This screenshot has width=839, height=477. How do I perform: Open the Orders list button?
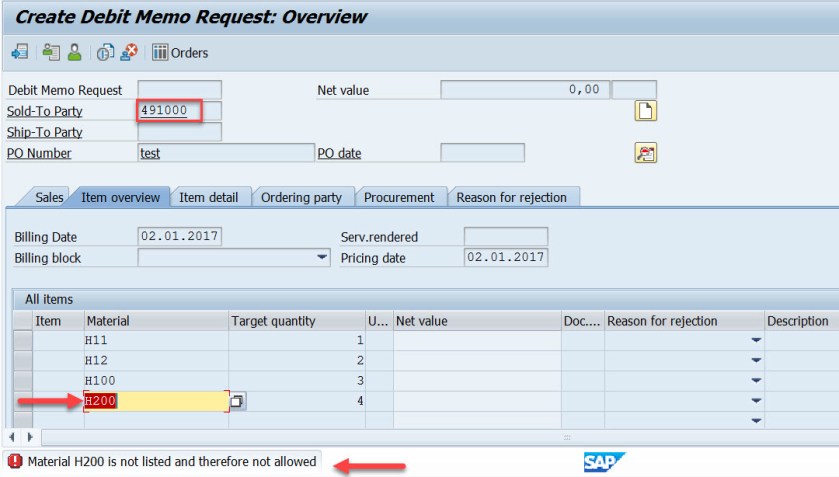180,52
